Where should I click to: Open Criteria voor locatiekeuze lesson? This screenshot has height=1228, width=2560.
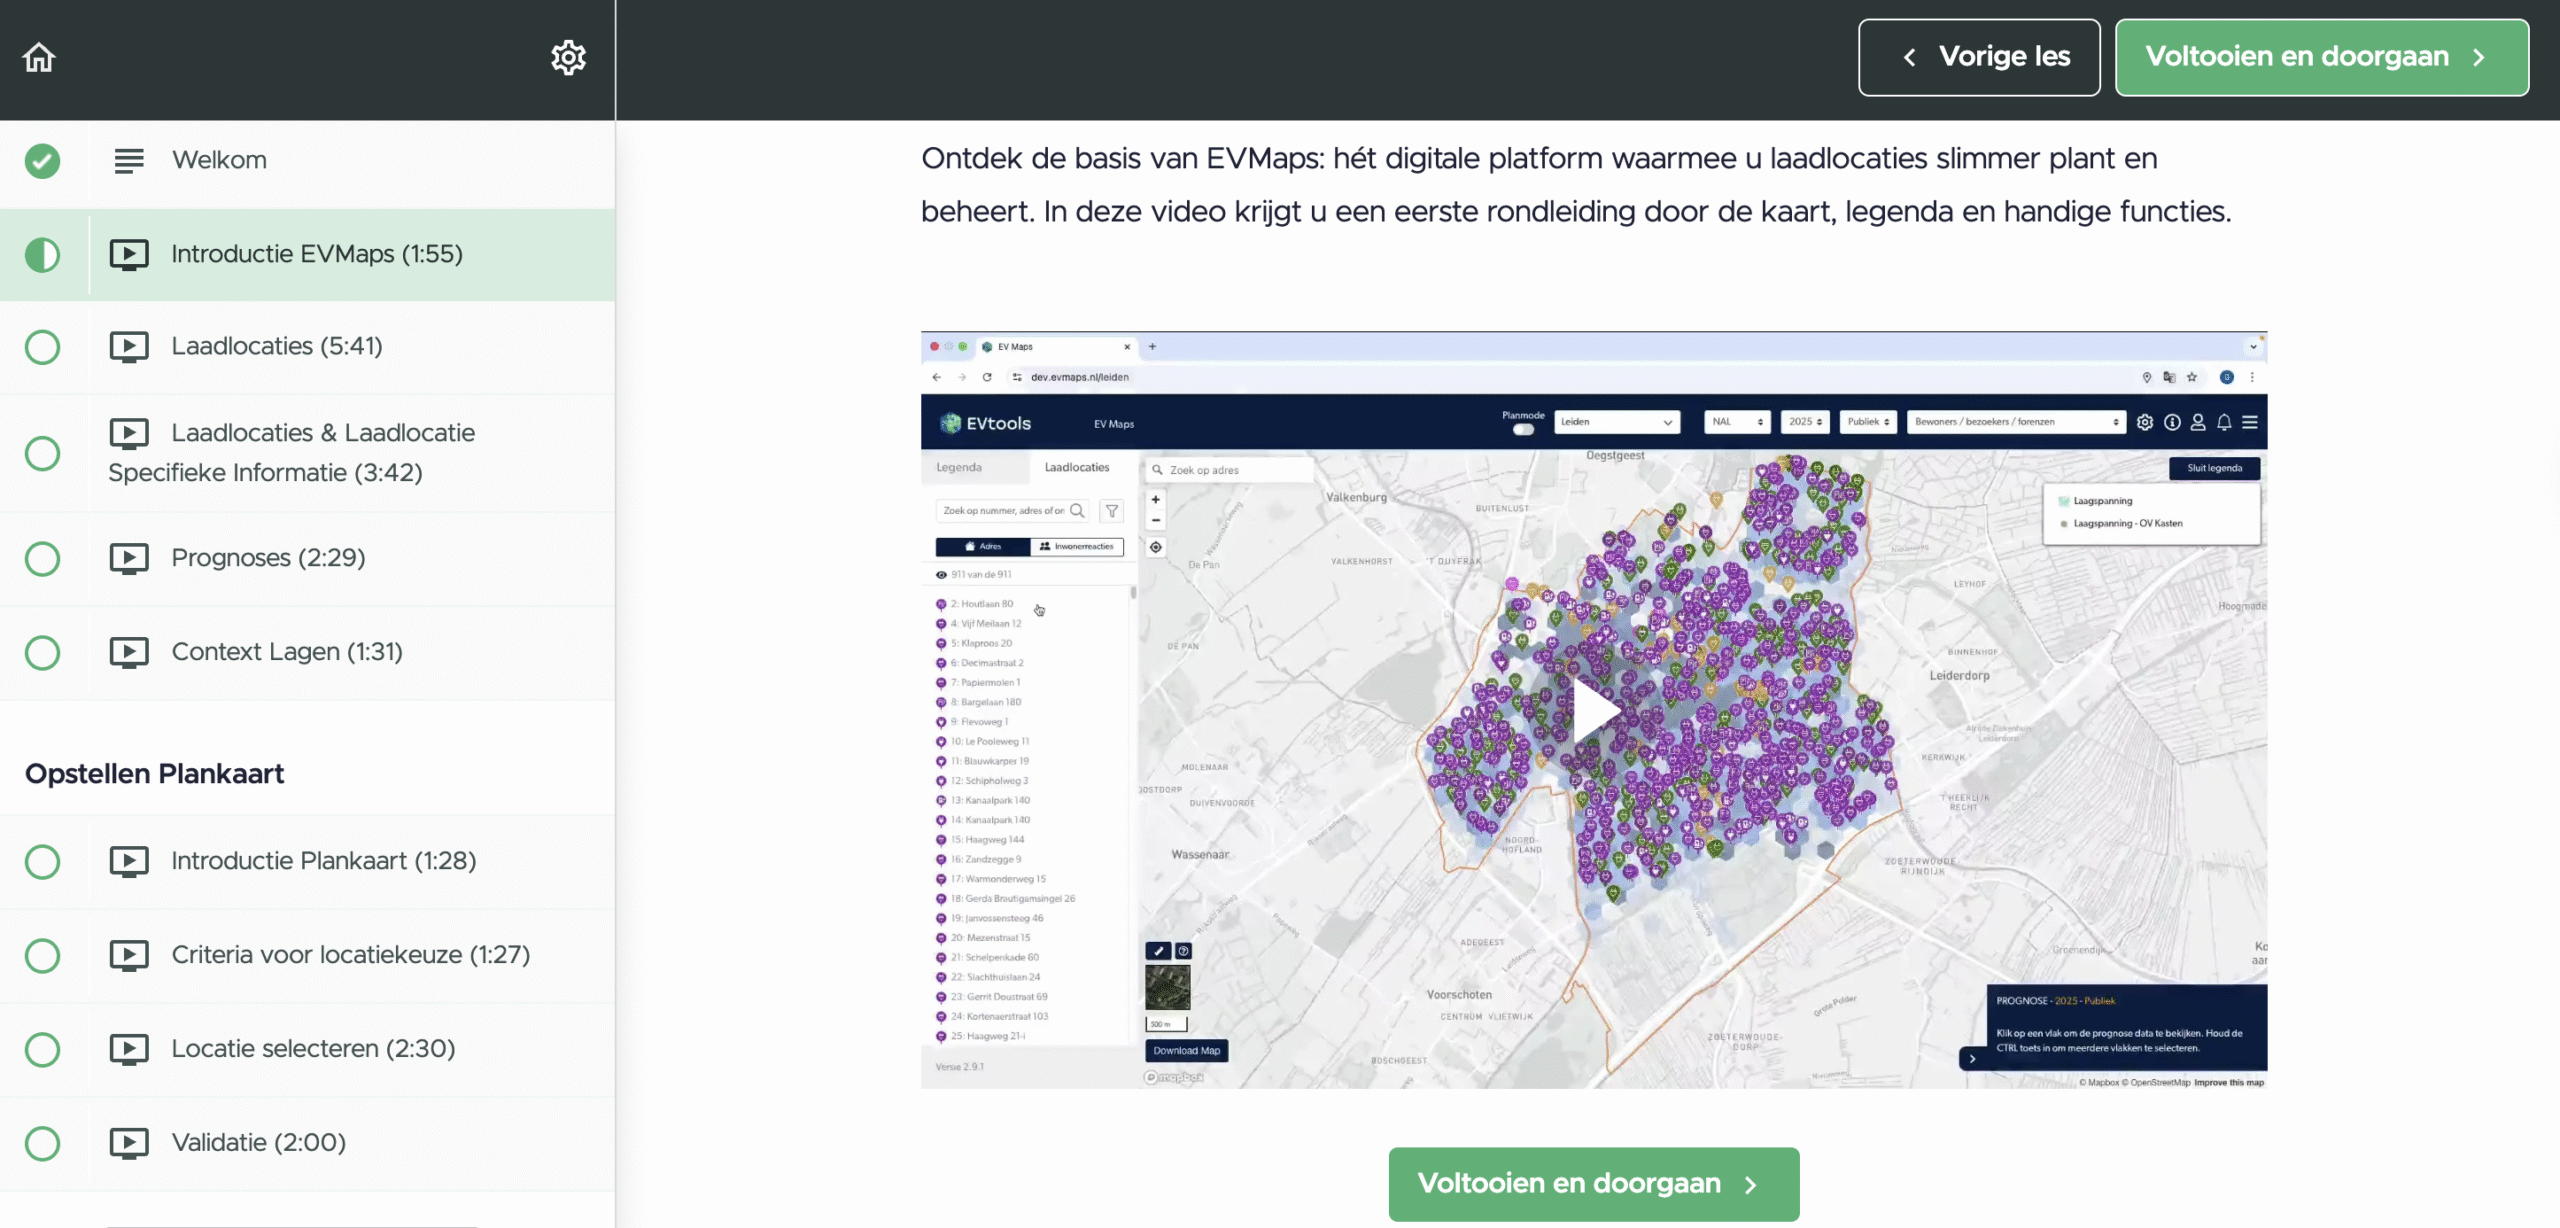pos(350,955)
